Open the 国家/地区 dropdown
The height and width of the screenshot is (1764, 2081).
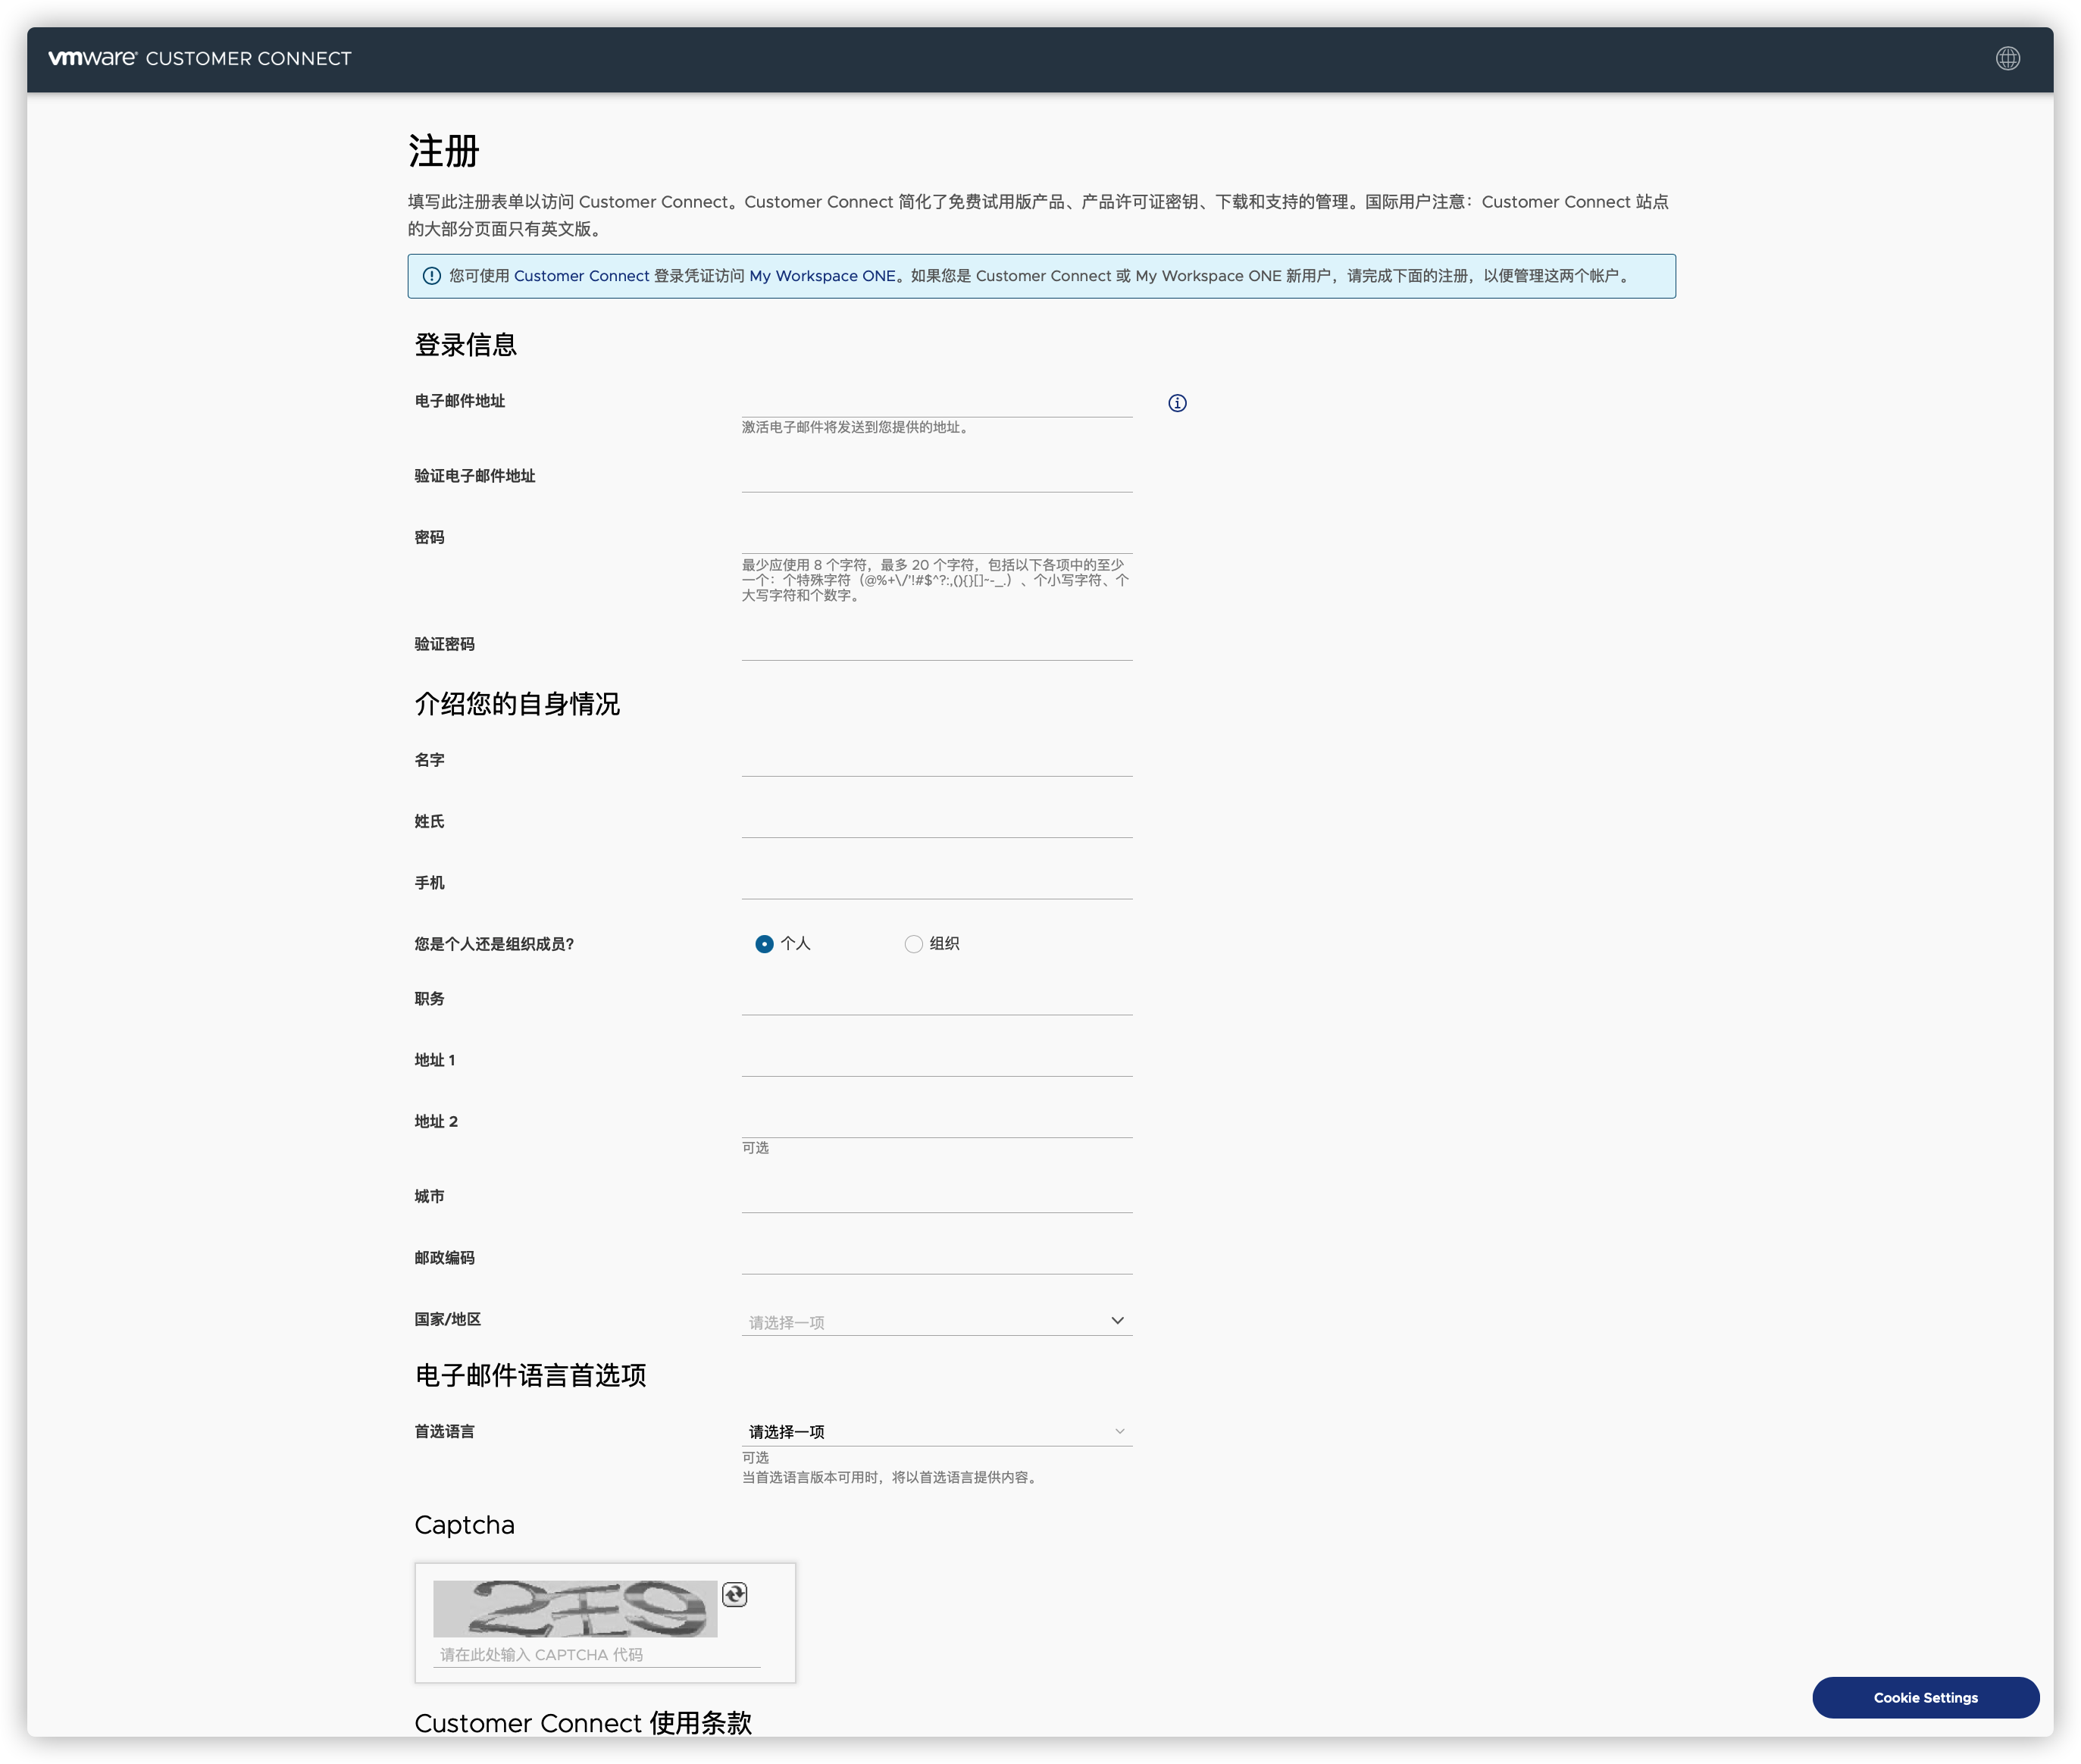coord(935,1321)
